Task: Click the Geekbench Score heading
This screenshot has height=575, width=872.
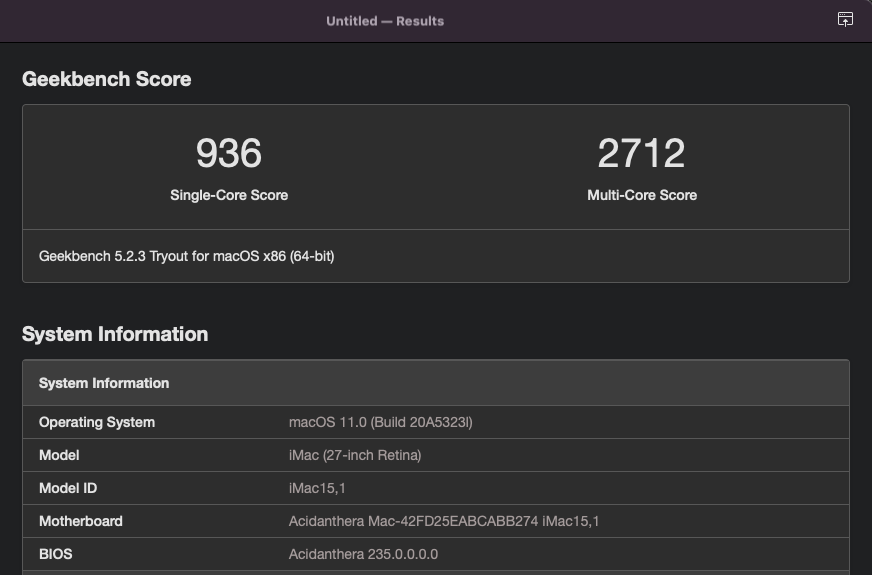Action: click(106, 79)
